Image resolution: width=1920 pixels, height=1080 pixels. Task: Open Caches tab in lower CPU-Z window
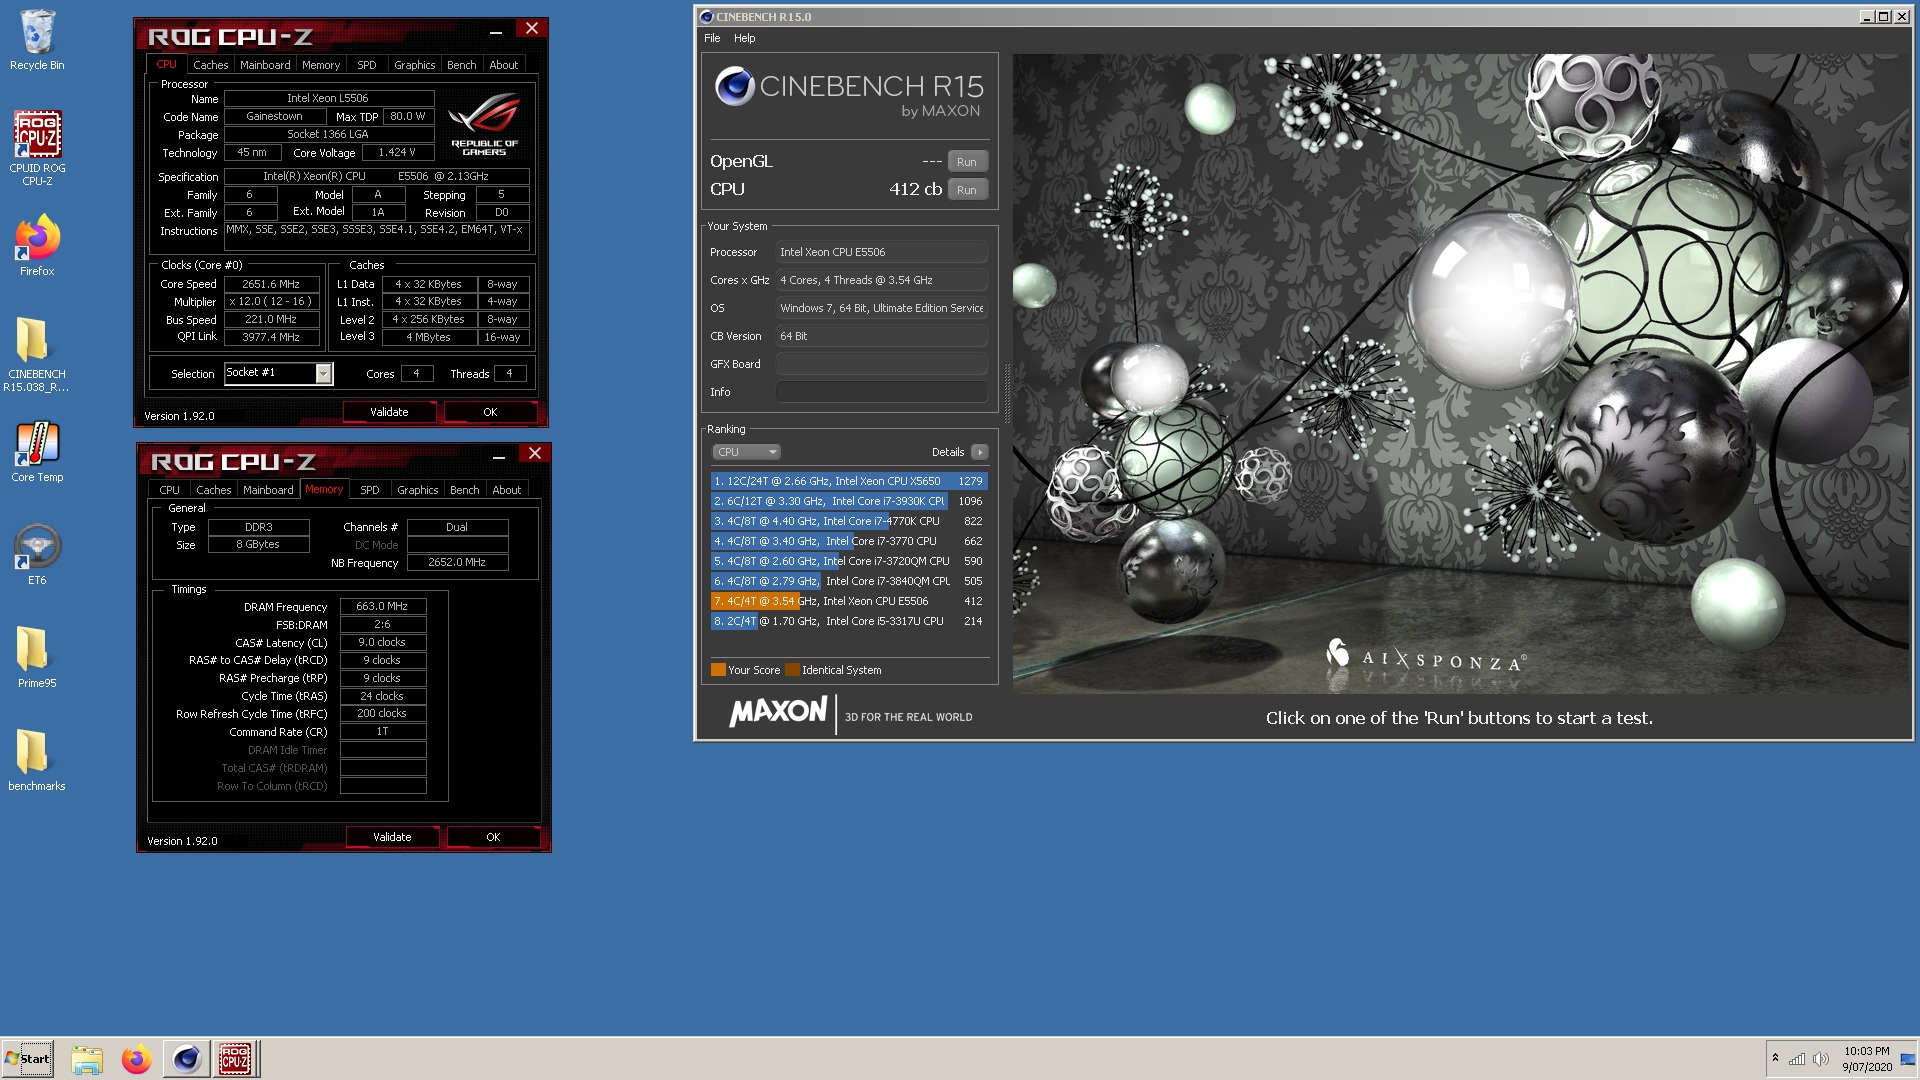214,490
